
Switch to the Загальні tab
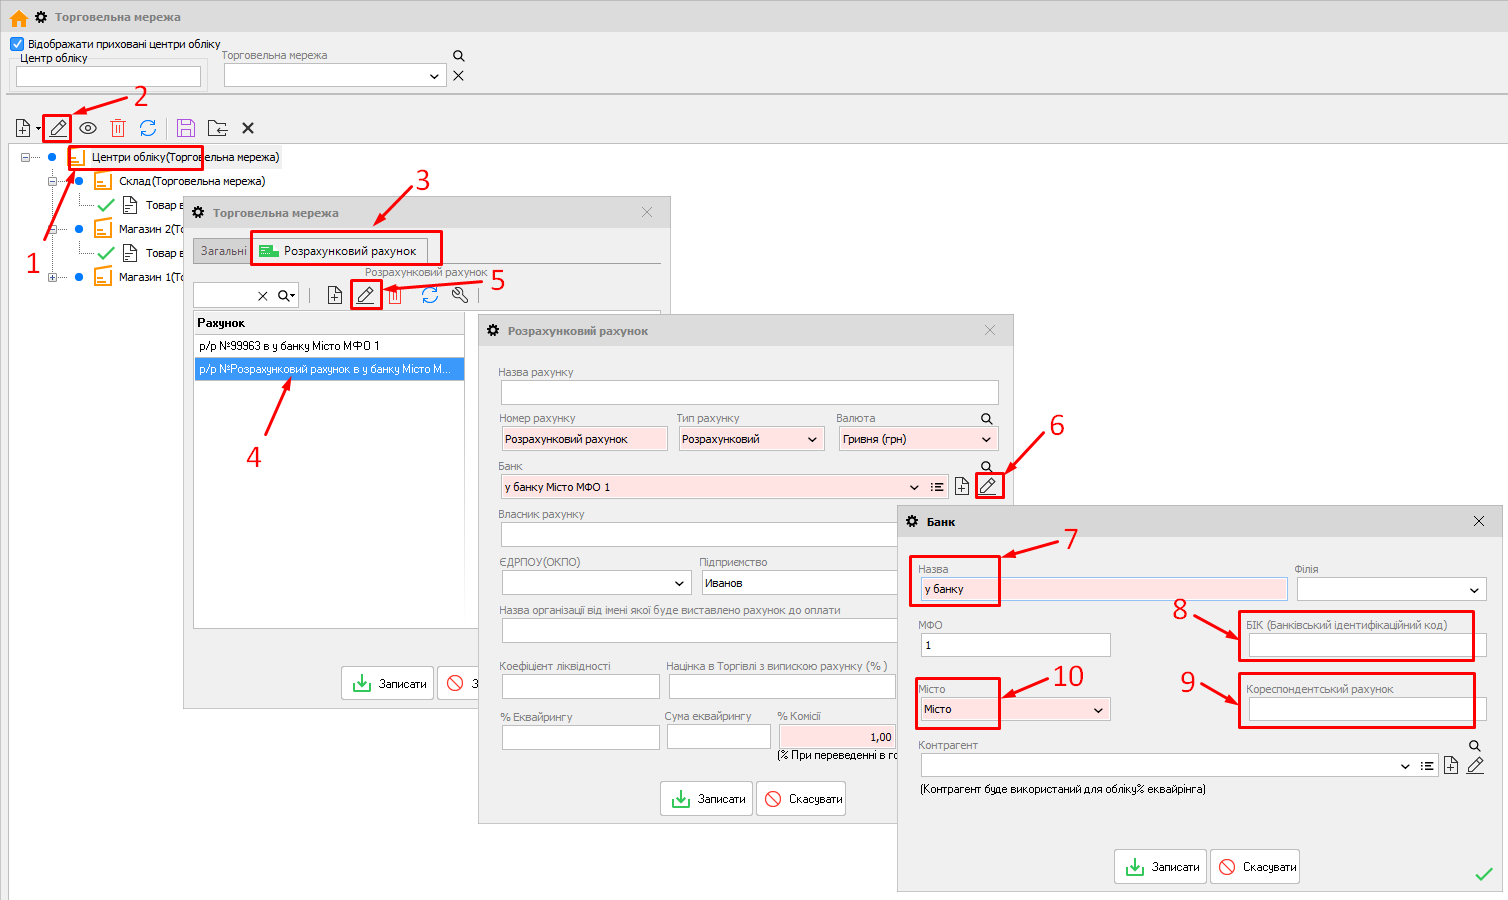222,251
